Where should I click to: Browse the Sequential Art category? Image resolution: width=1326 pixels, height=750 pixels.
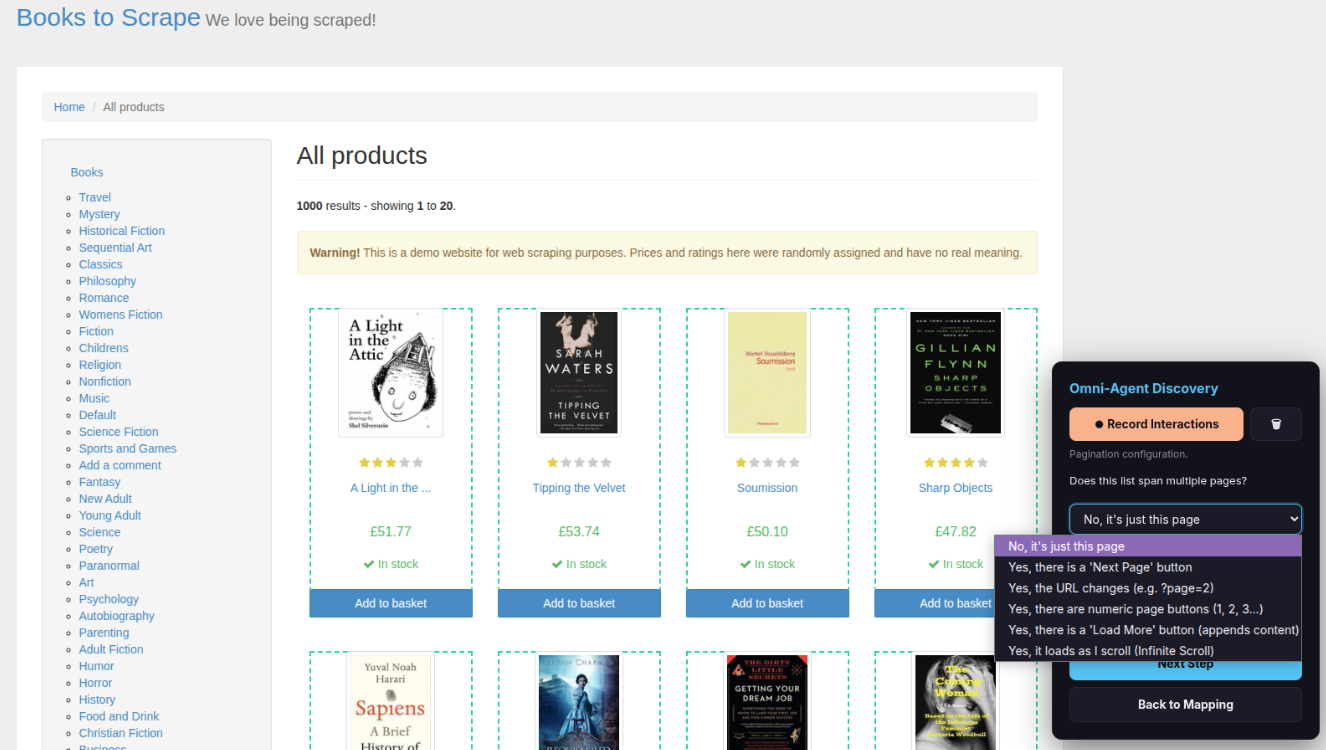pos(116,248)
